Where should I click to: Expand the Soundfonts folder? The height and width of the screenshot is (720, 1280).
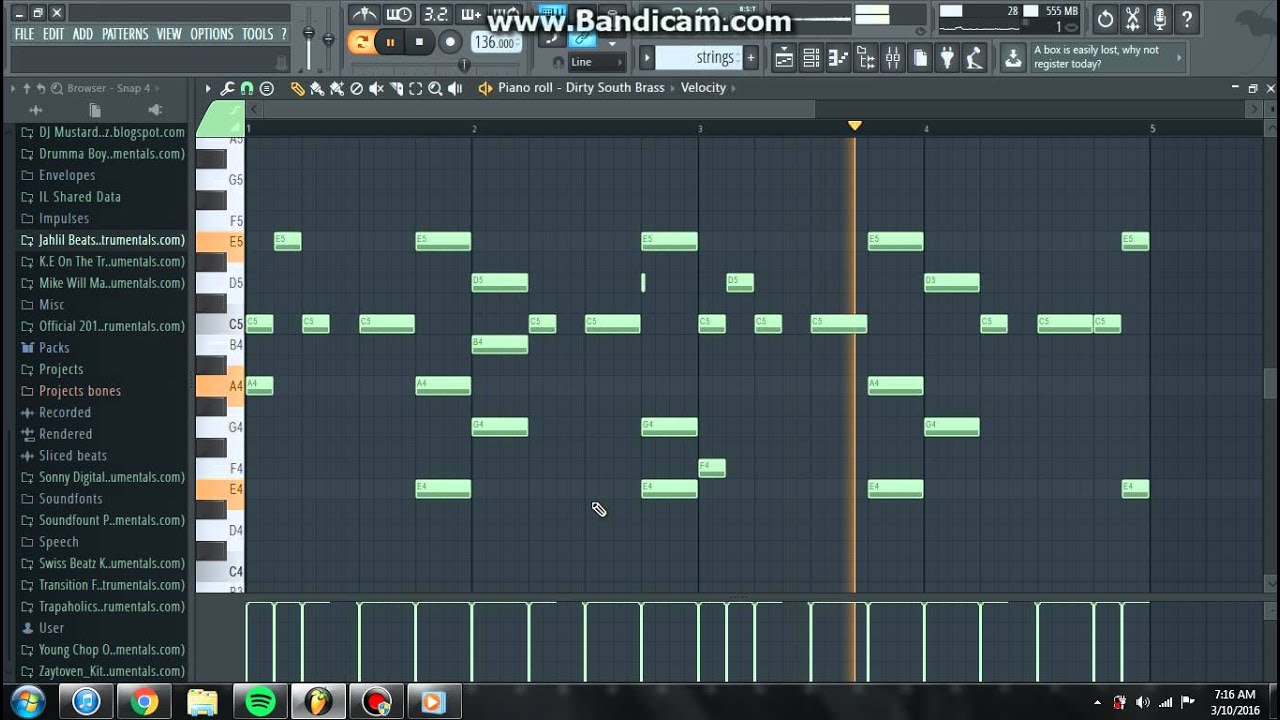70,499
